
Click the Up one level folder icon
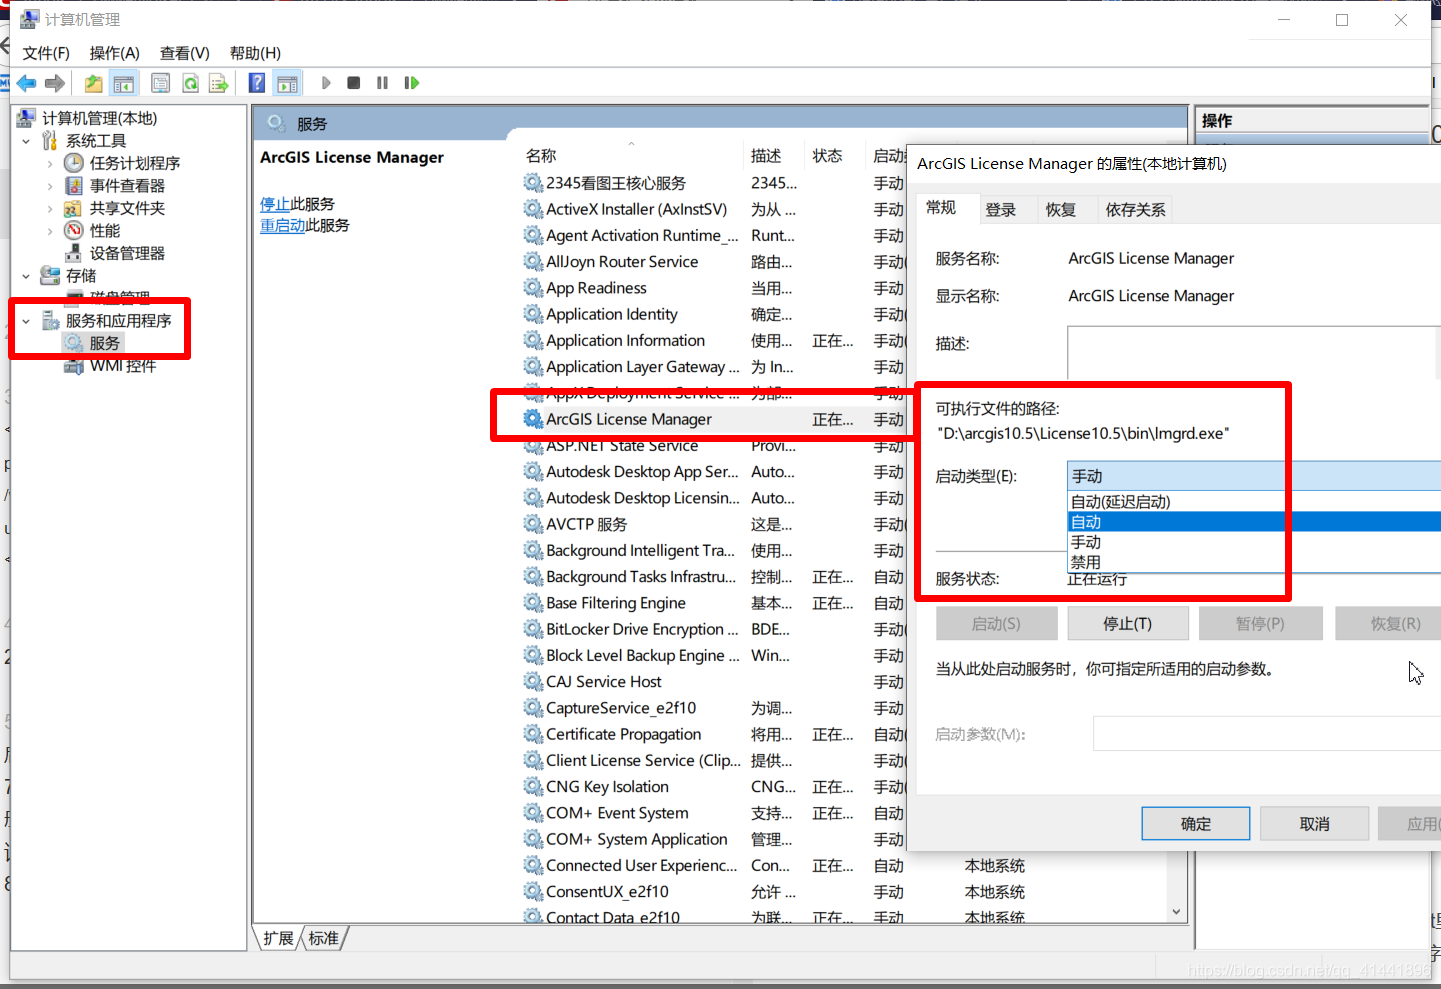click(x=93, y=83)
